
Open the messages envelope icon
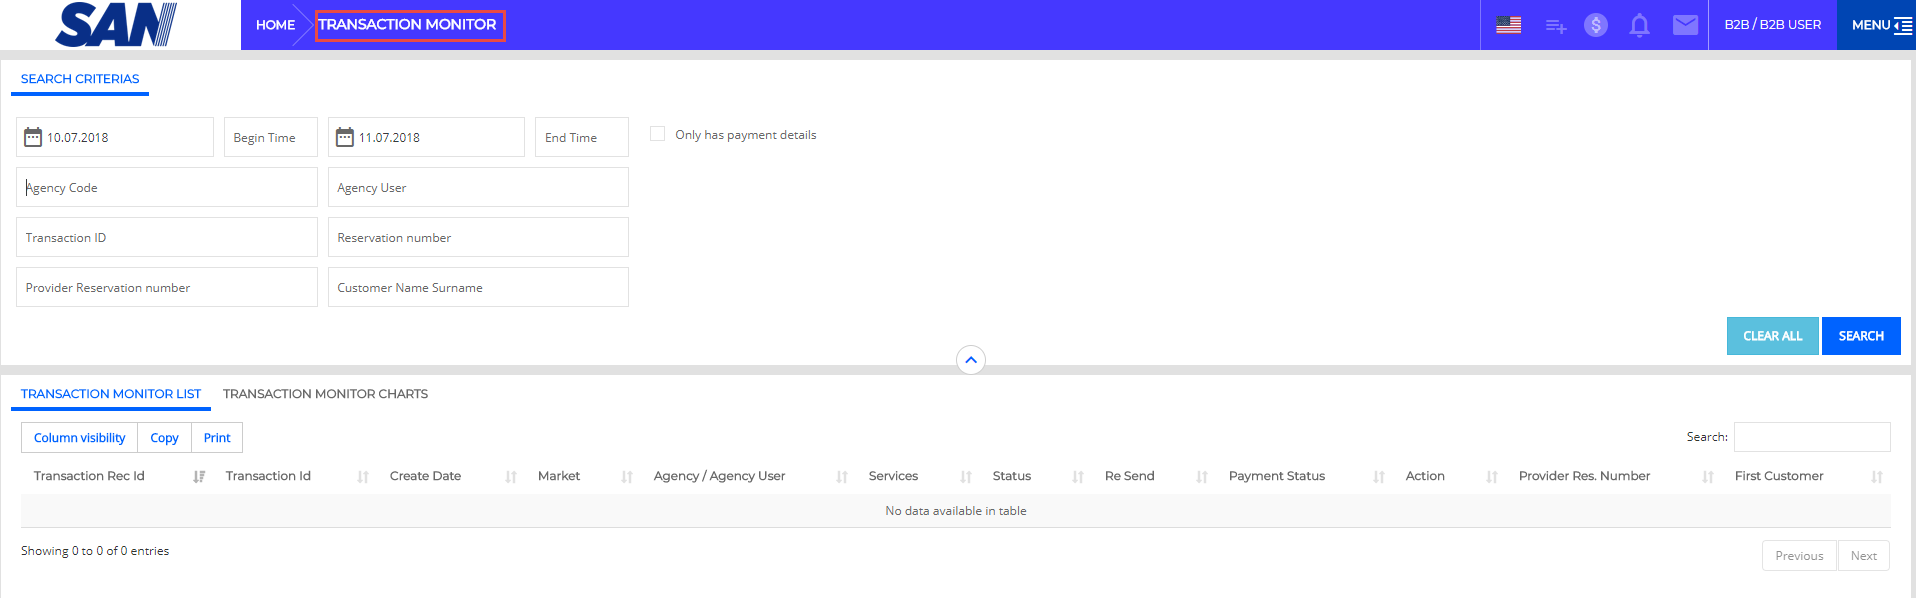click(1685, 25)
